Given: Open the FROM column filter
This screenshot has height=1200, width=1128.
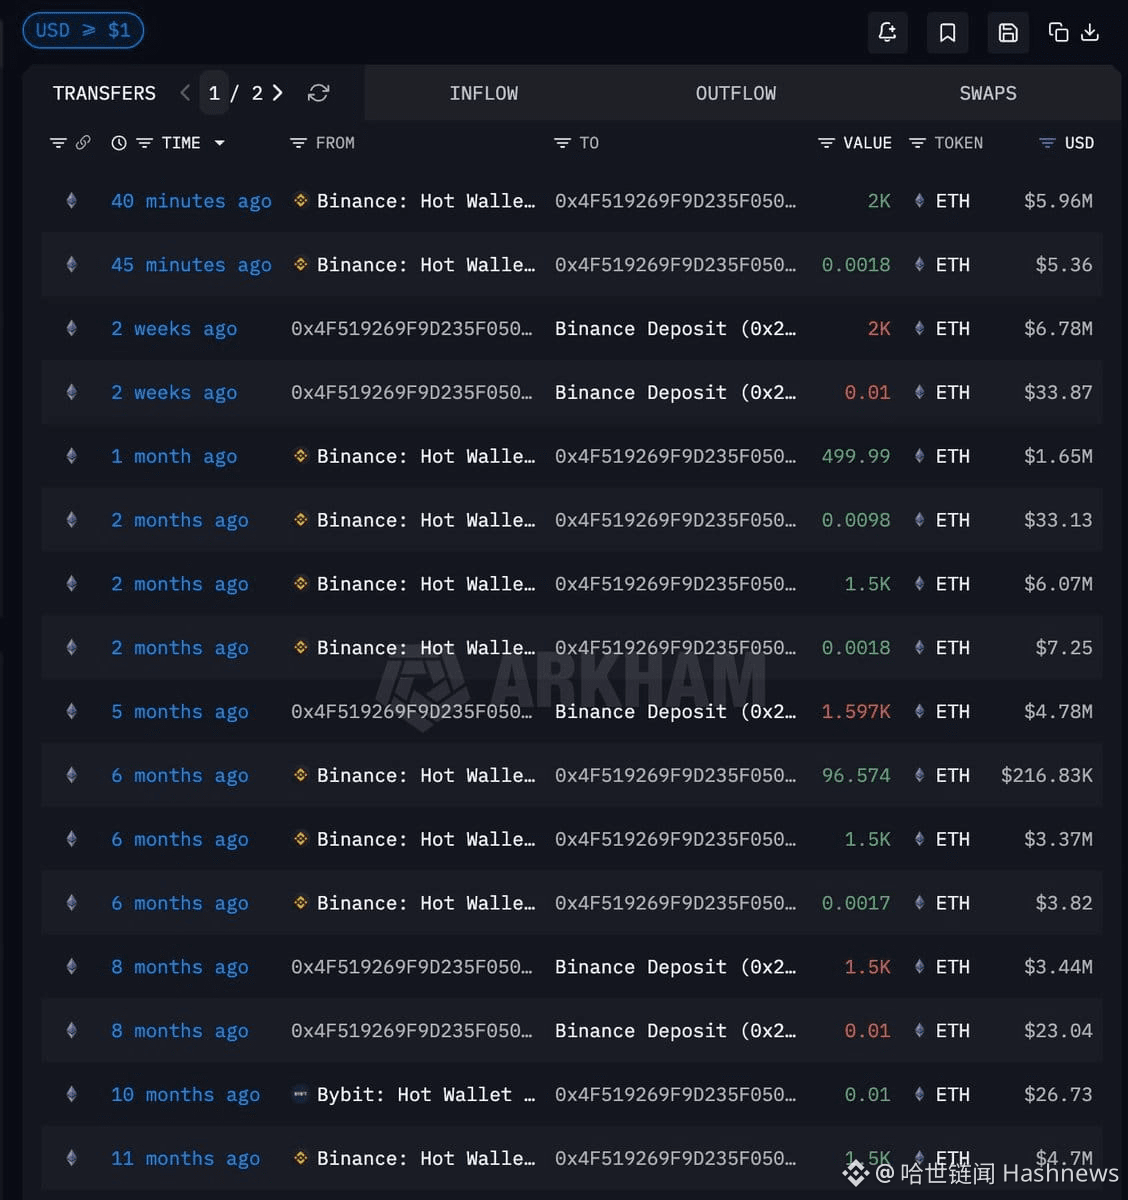Looking at the screenshot, I should coord(298,143).
